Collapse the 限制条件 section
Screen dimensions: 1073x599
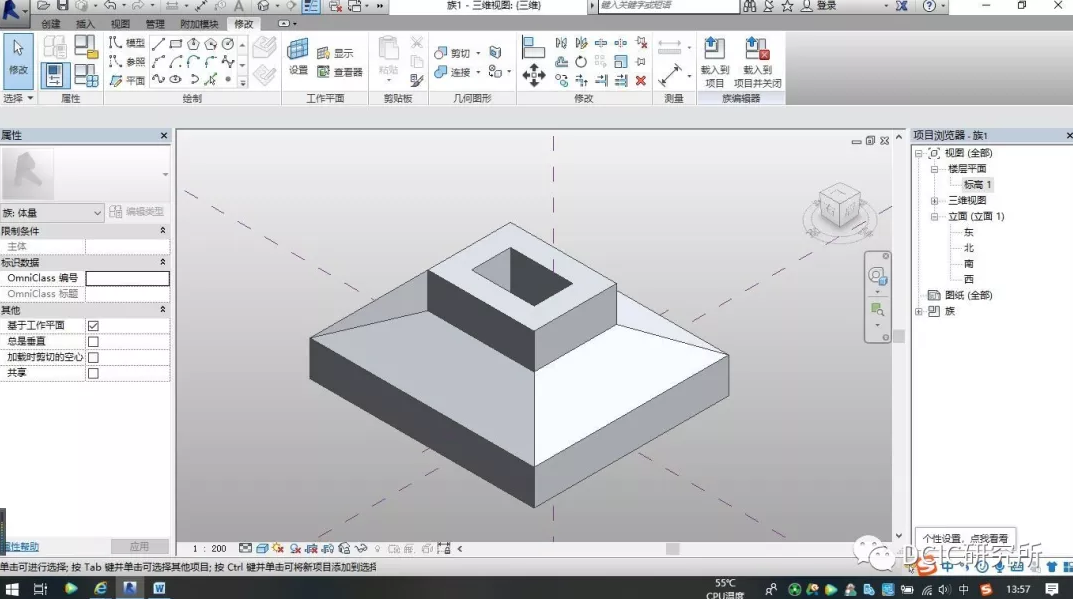tap(163, 231)
